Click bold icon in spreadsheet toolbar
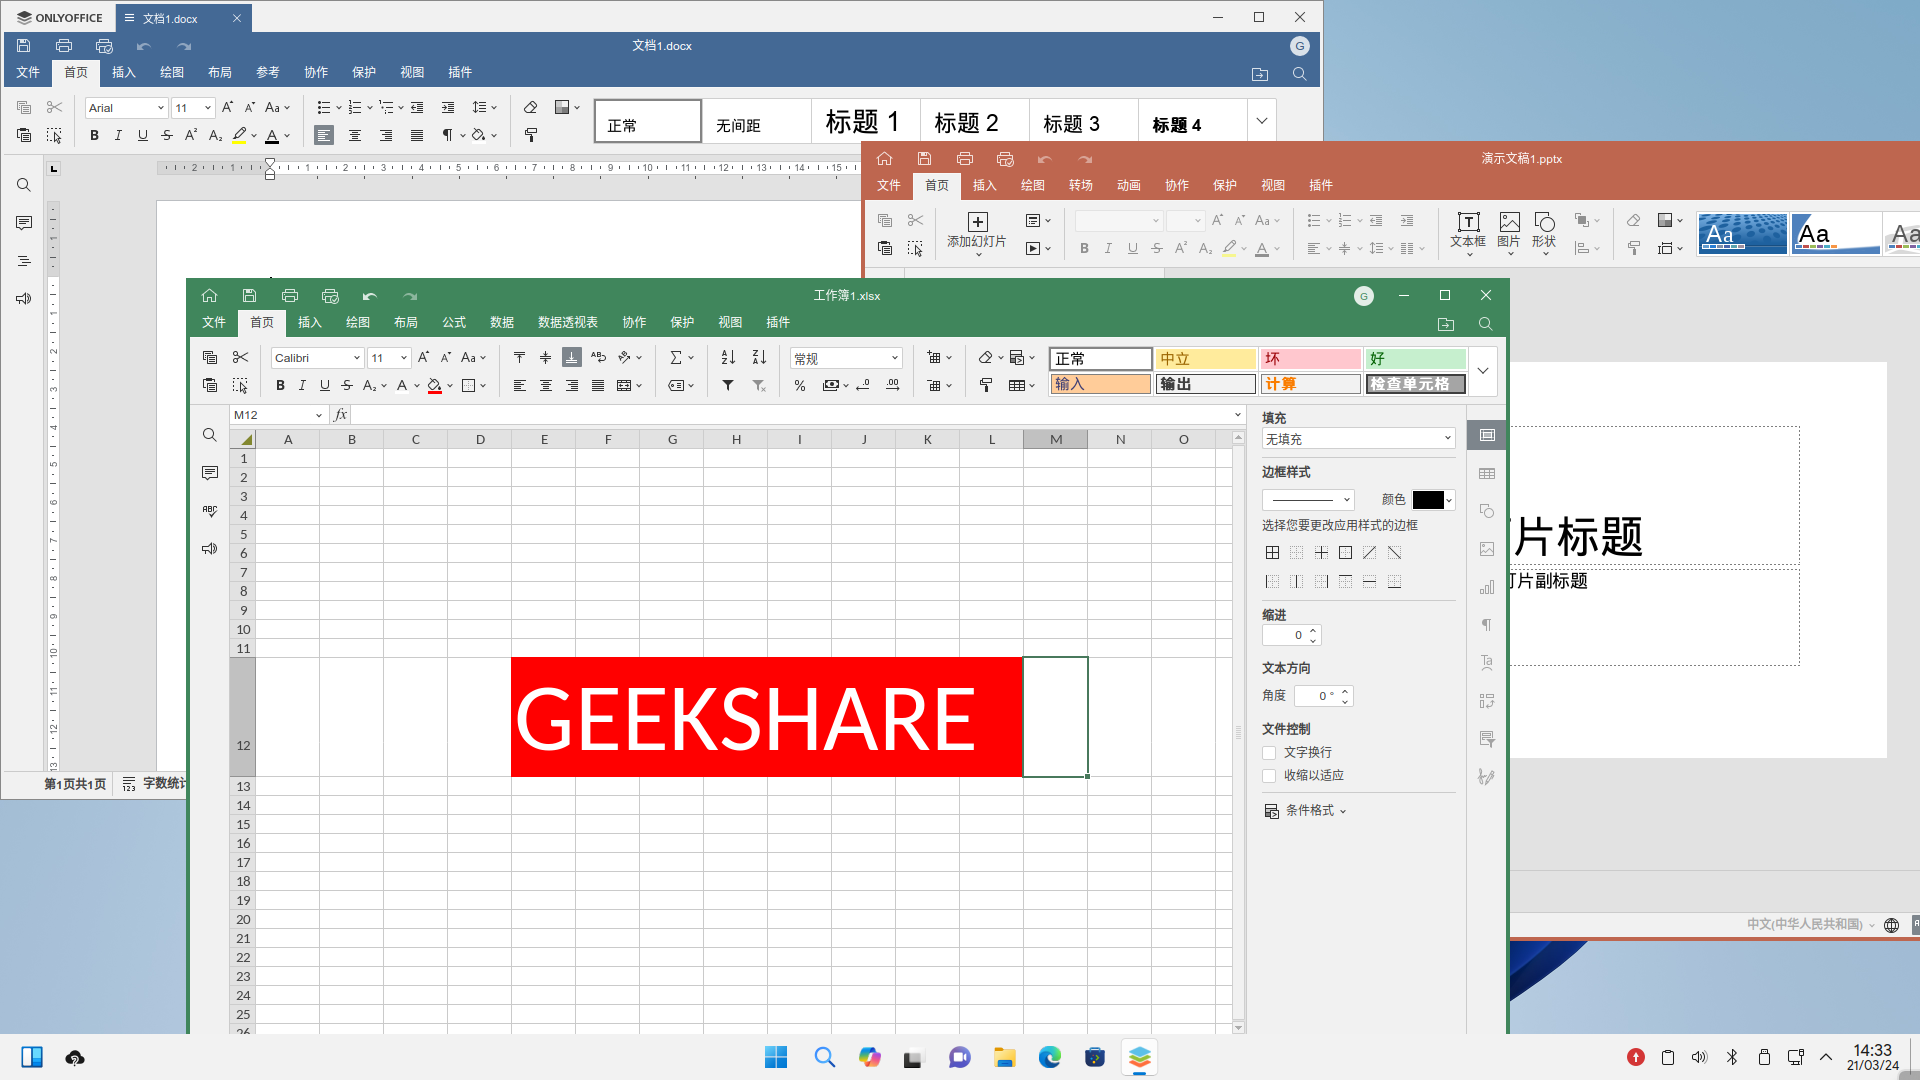Image resolution: width=1920 pixels, height=1080 pixels. tap(280, 386)
